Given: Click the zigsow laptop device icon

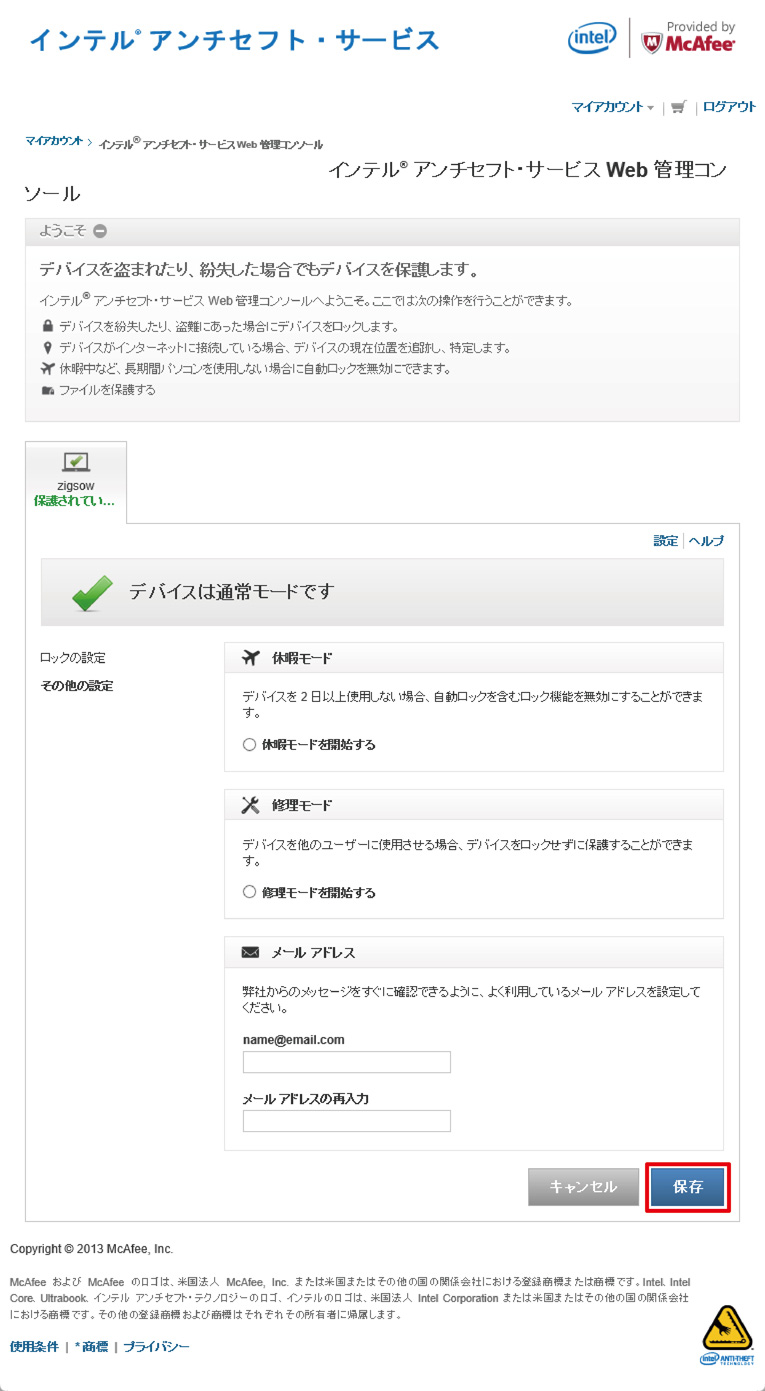Looking at the screenshot, I should click(x=76, y=462).
